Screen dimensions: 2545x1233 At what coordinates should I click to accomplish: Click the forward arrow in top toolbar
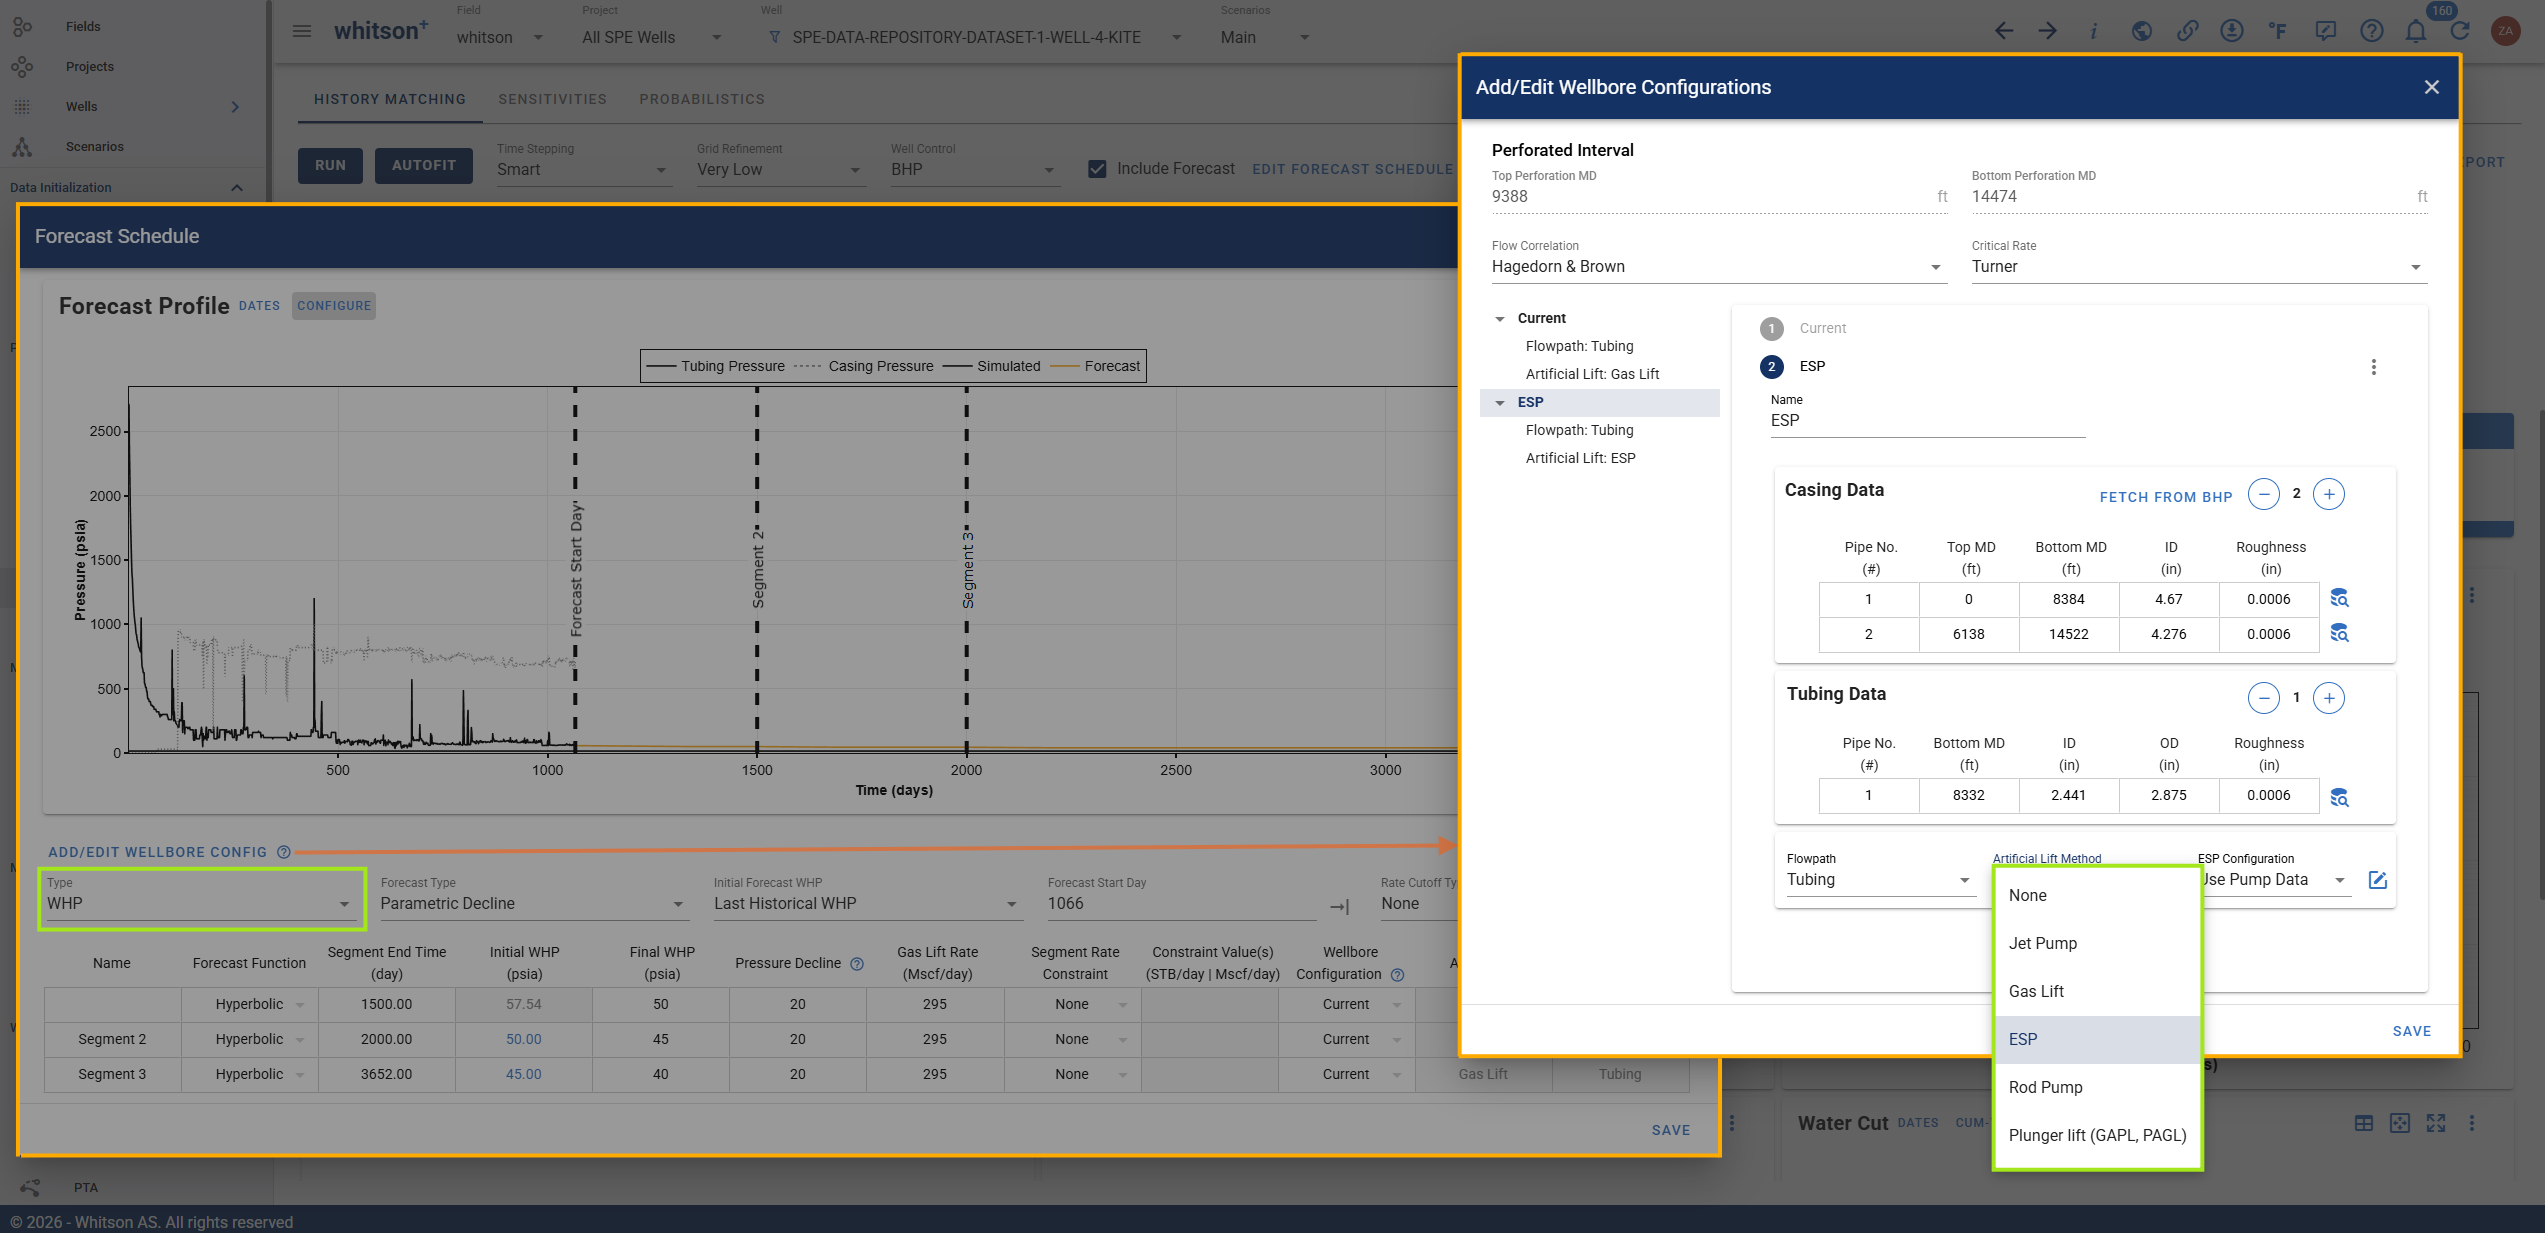[x=2048, y=31]
